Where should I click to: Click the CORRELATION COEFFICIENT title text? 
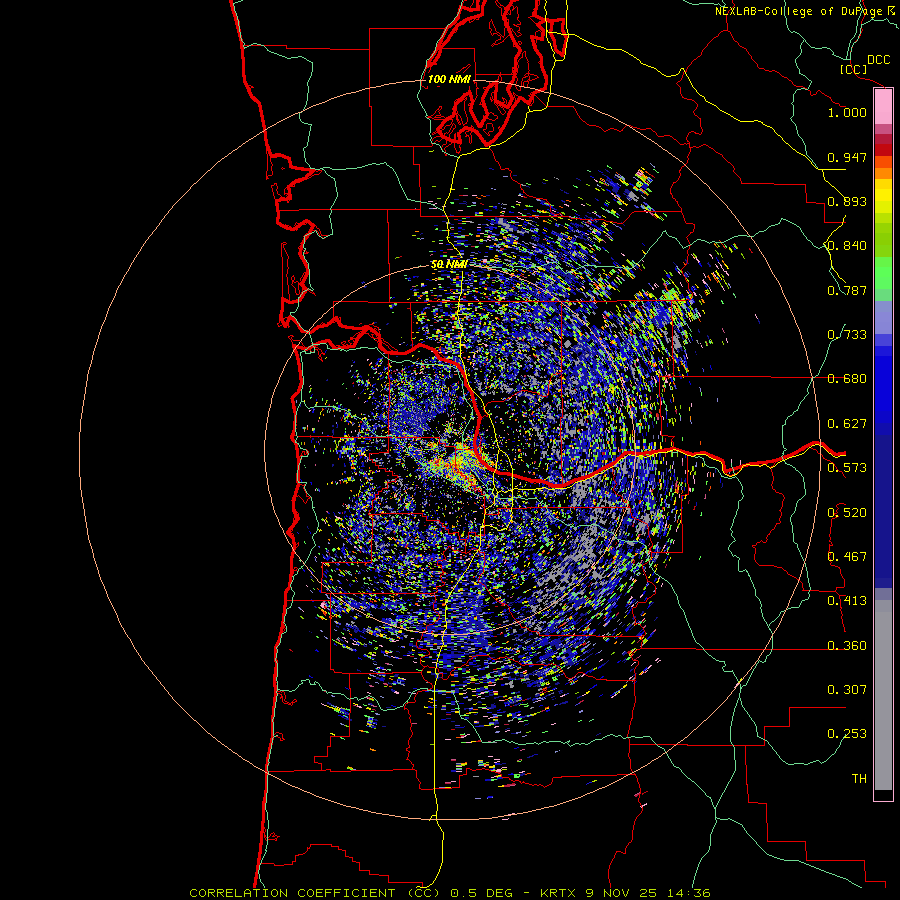292,893
